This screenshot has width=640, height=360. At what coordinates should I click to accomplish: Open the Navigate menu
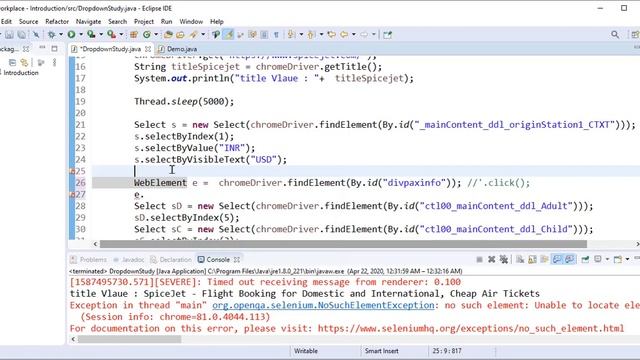point(89,22)
